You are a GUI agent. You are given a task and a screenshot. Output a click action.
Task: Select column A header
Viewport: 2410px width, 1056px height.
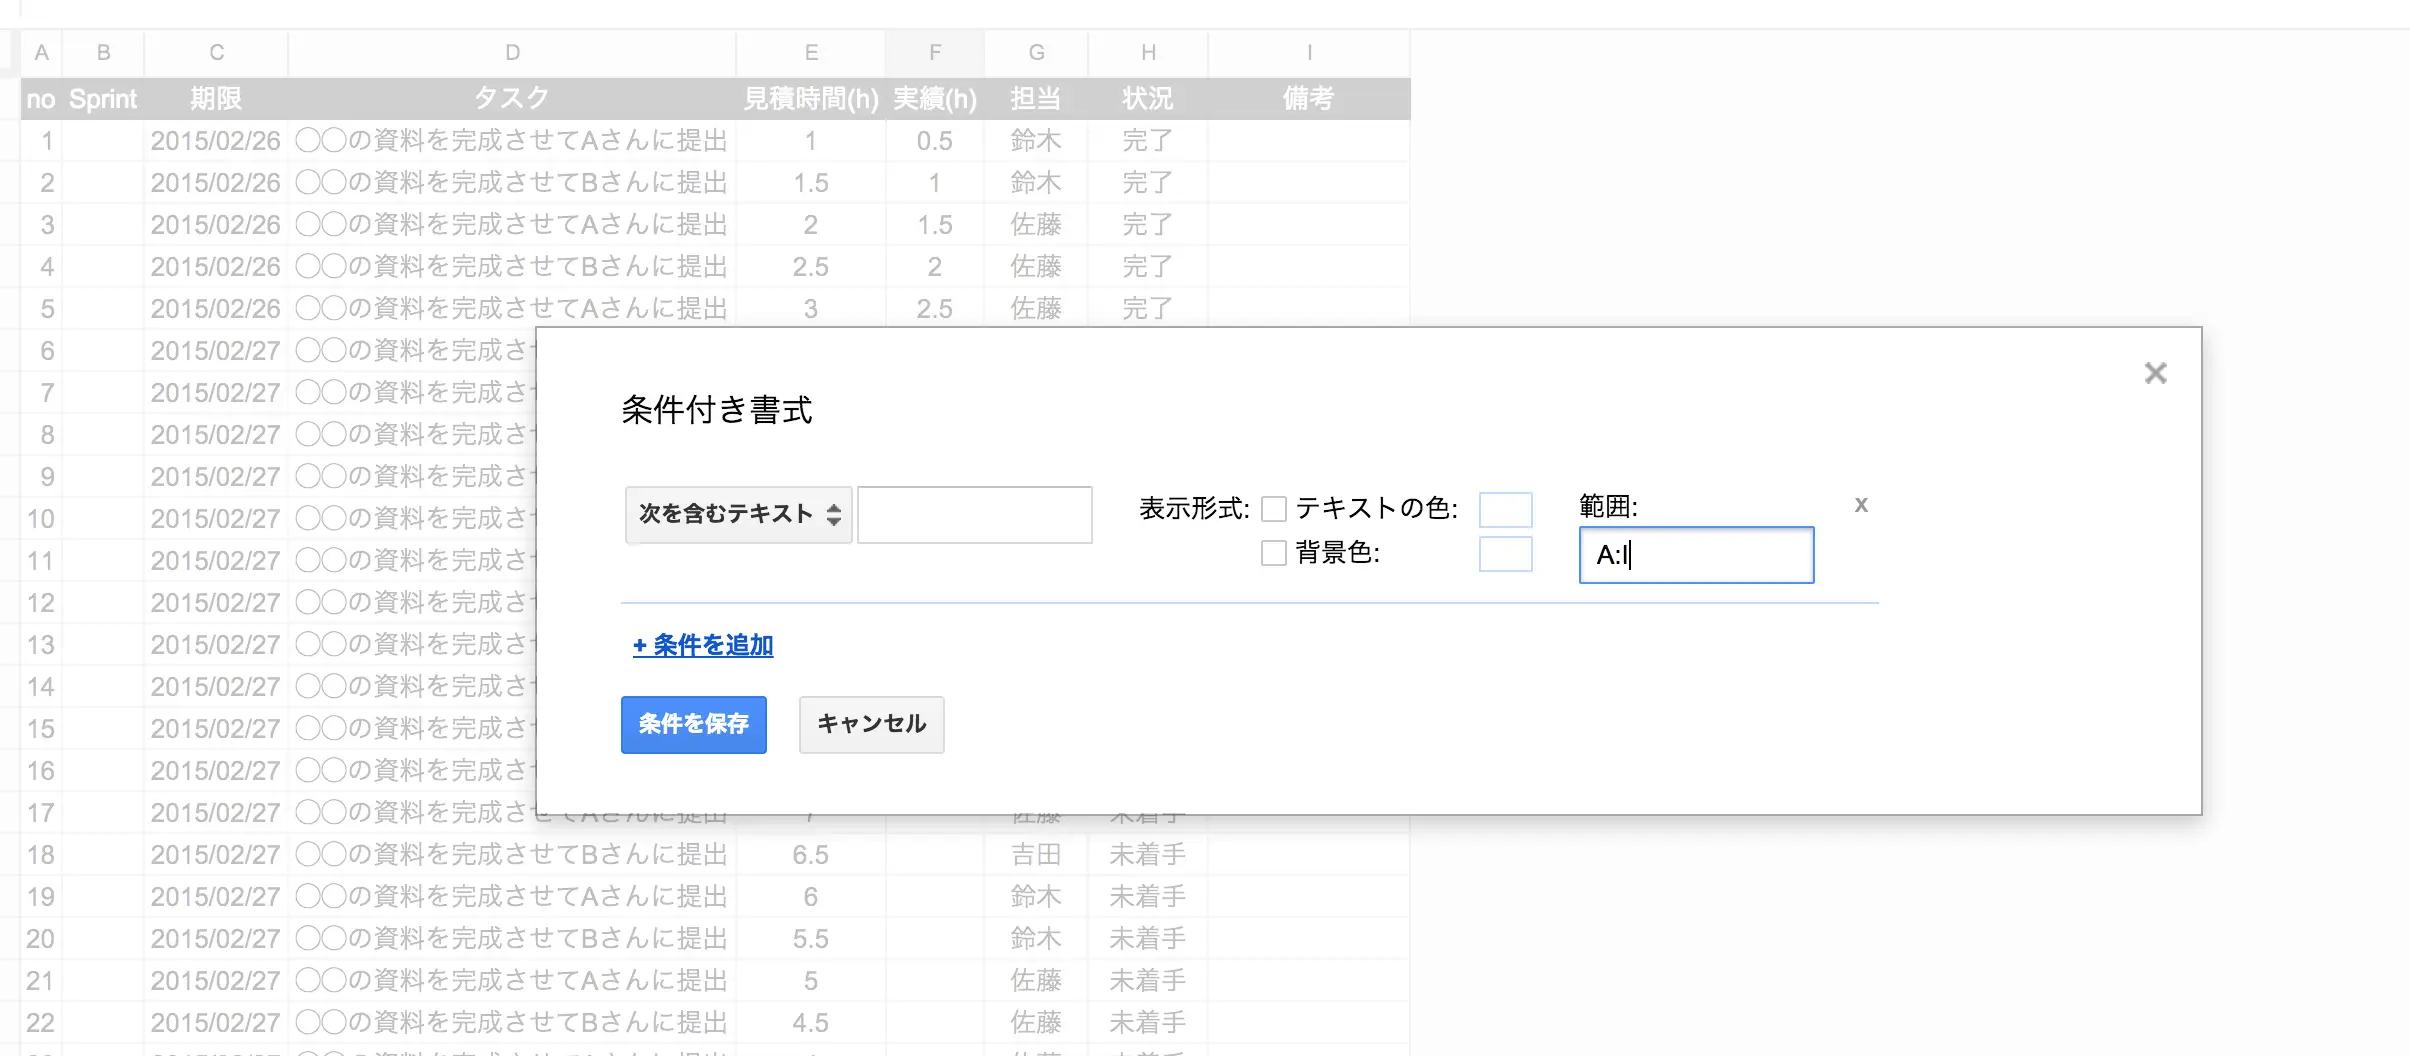42,53
